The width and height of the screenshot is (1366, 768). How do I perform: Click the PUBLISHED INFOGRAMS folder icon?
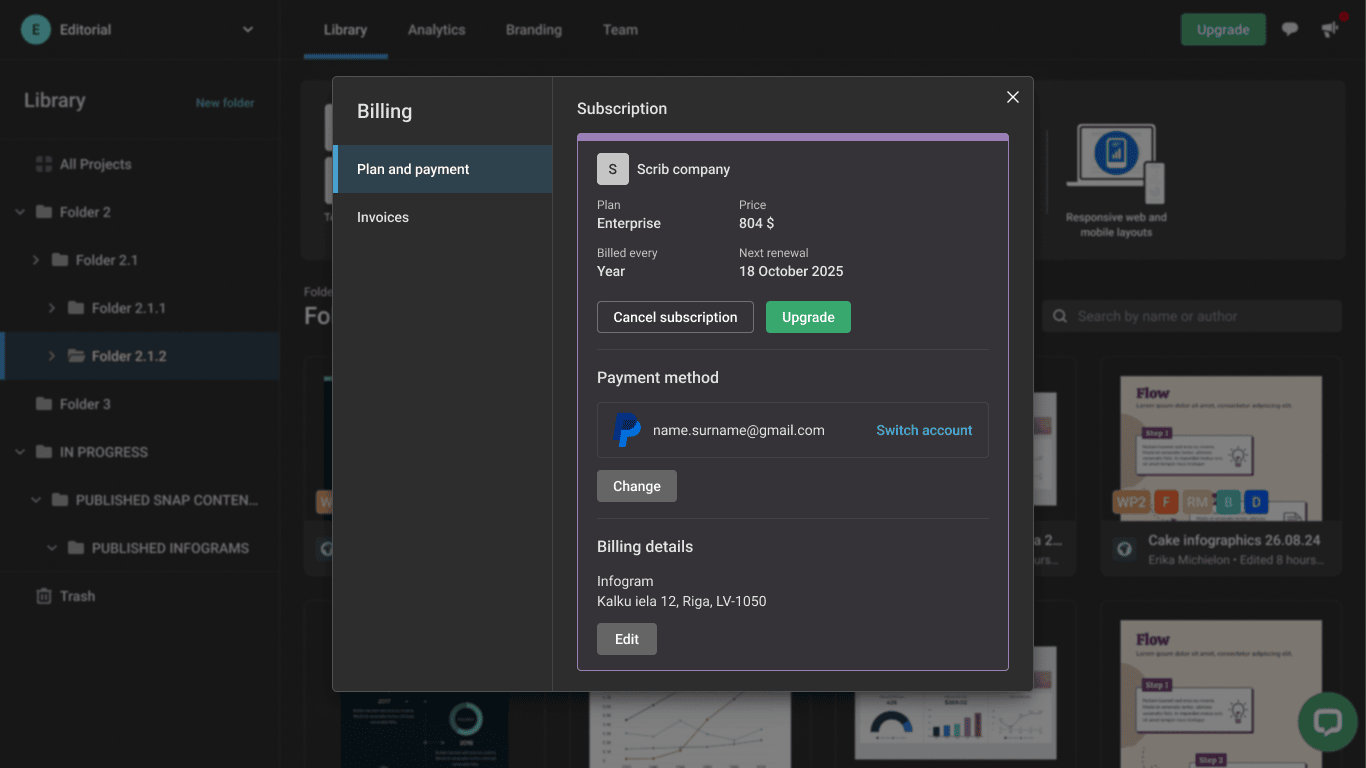[x=76, y=548]
